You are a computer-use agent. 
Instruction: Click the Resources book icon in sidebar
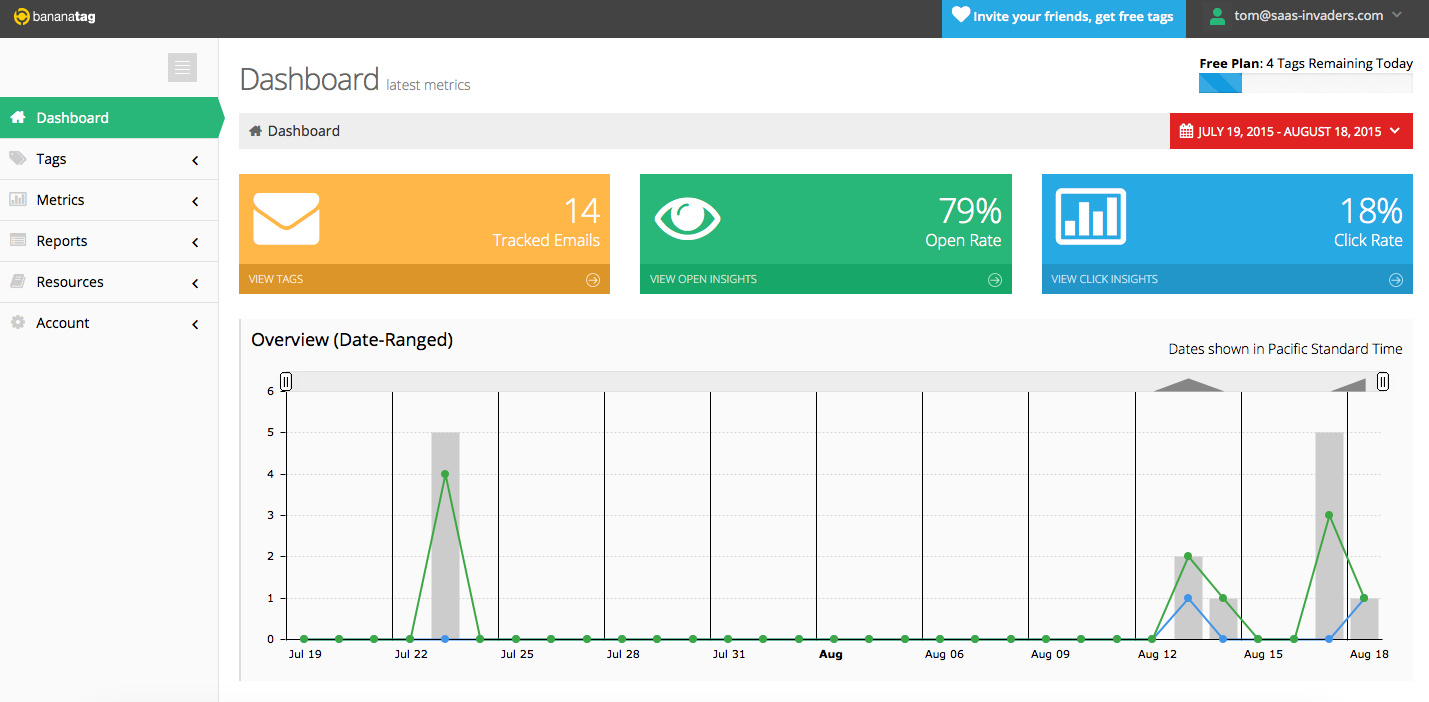click(x=17, y=281)
